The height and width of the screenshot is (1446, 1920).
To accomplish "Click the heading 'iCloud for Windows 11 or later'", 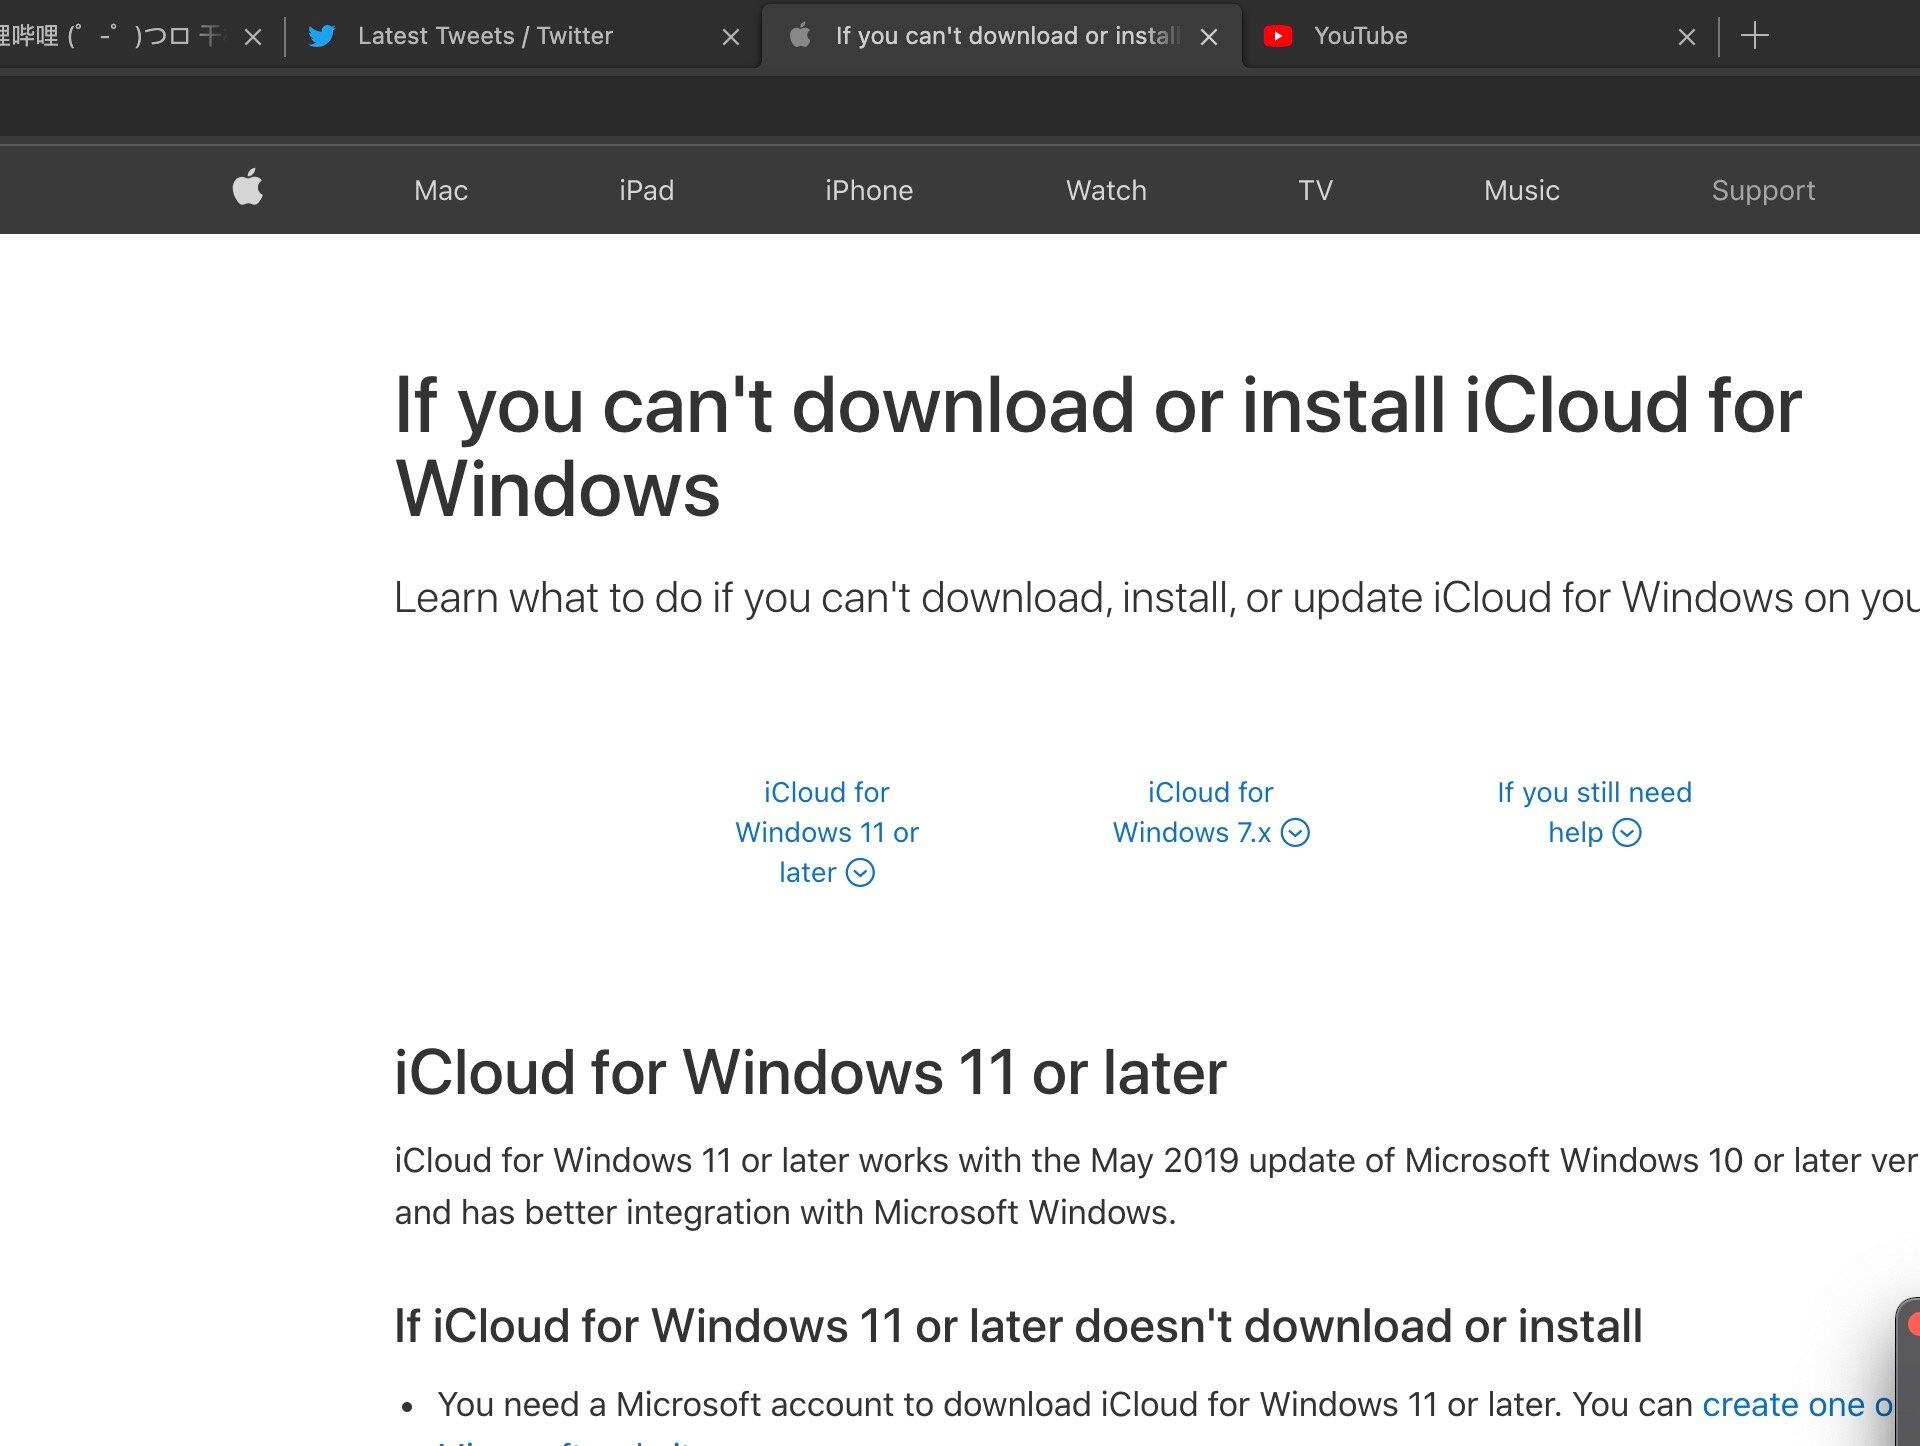I will click(x=810, y=1073).
